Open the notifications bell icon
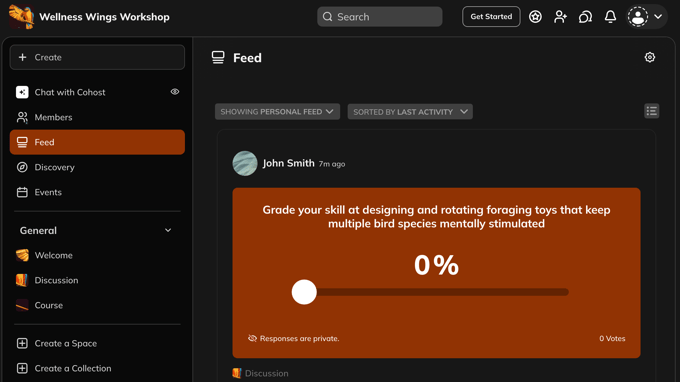Viewport: 680px width, 382px height. (610, 17)
